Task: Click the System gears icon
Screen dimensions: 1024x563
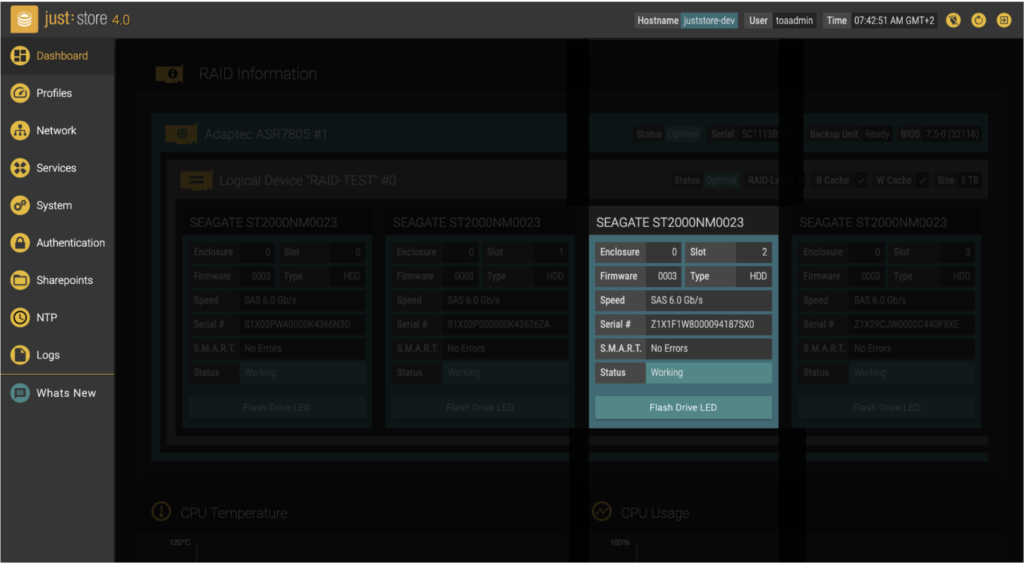Action: point(21,205)
